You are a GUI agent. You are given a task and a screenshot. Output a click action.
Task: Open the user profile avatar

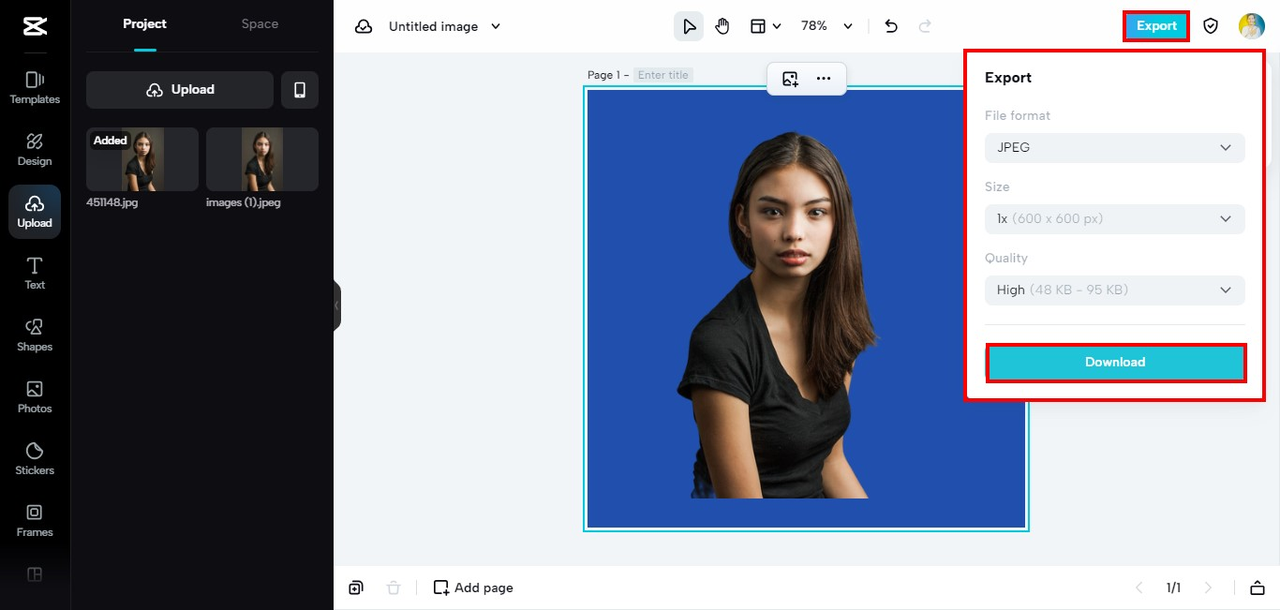tap(1252, 27)
